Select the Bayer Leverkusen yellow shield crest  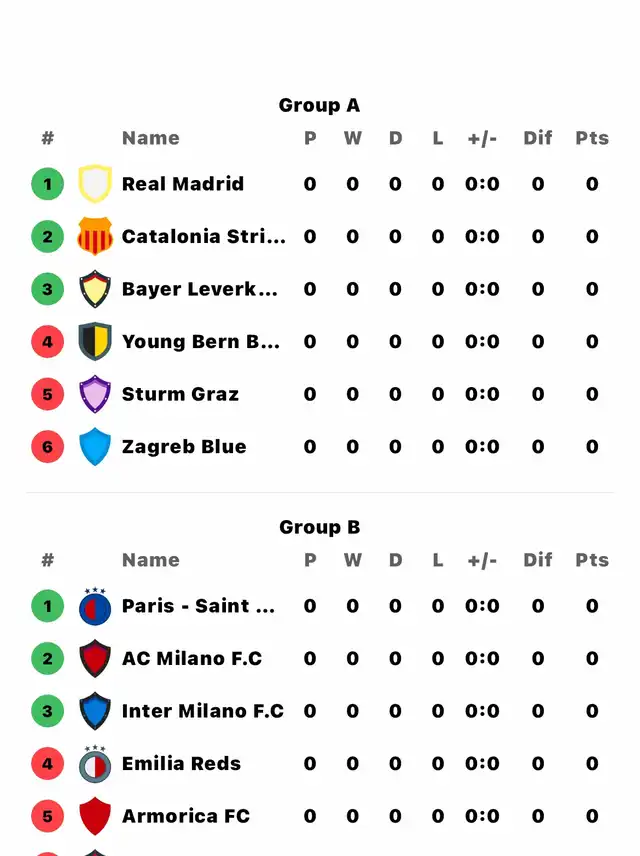(95, 289)
